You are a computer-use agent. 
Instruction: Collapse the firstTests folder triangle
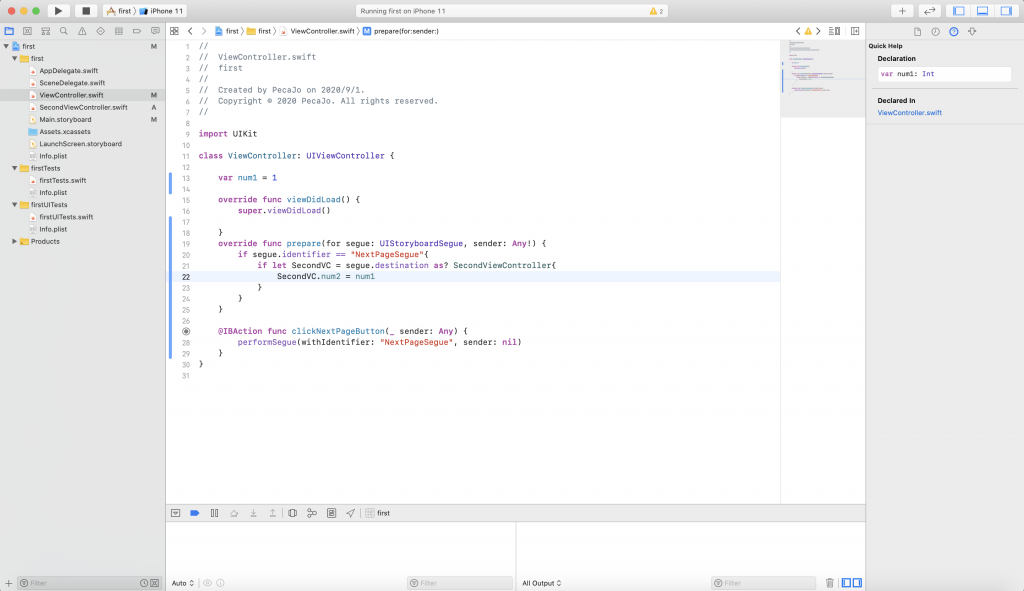tap(14, 168)
